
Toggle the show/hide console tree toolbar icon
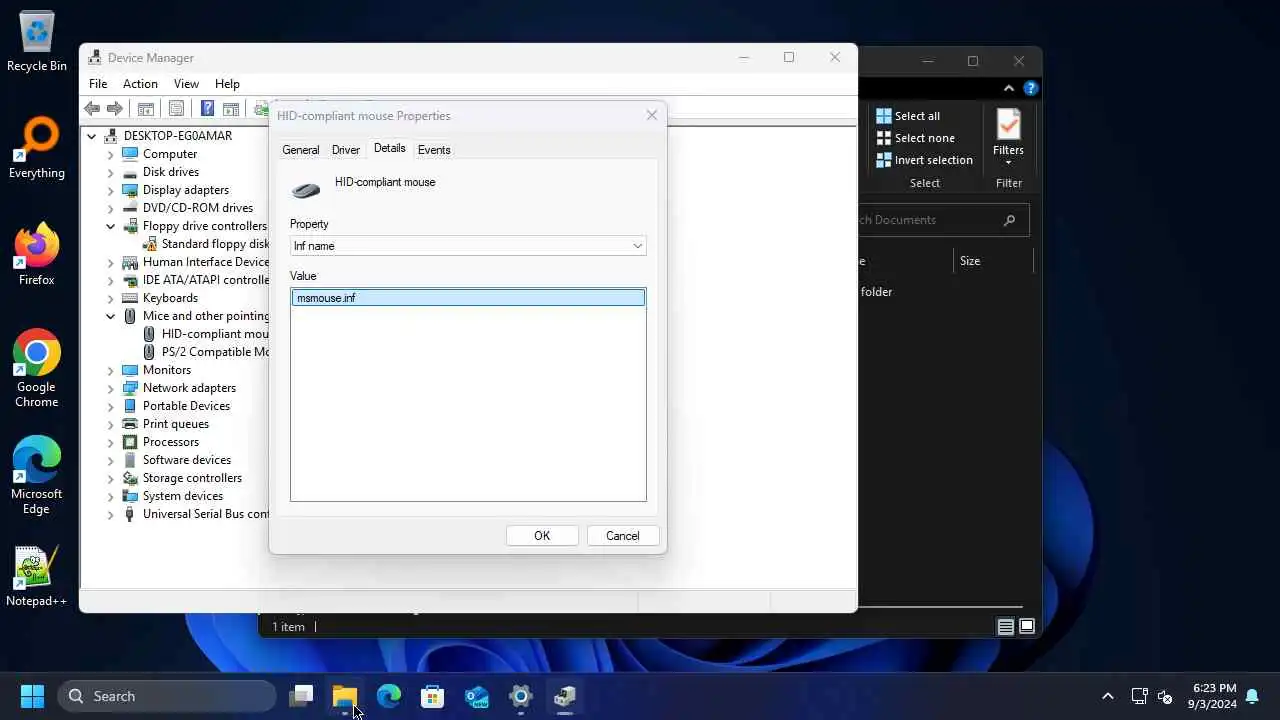145,109
